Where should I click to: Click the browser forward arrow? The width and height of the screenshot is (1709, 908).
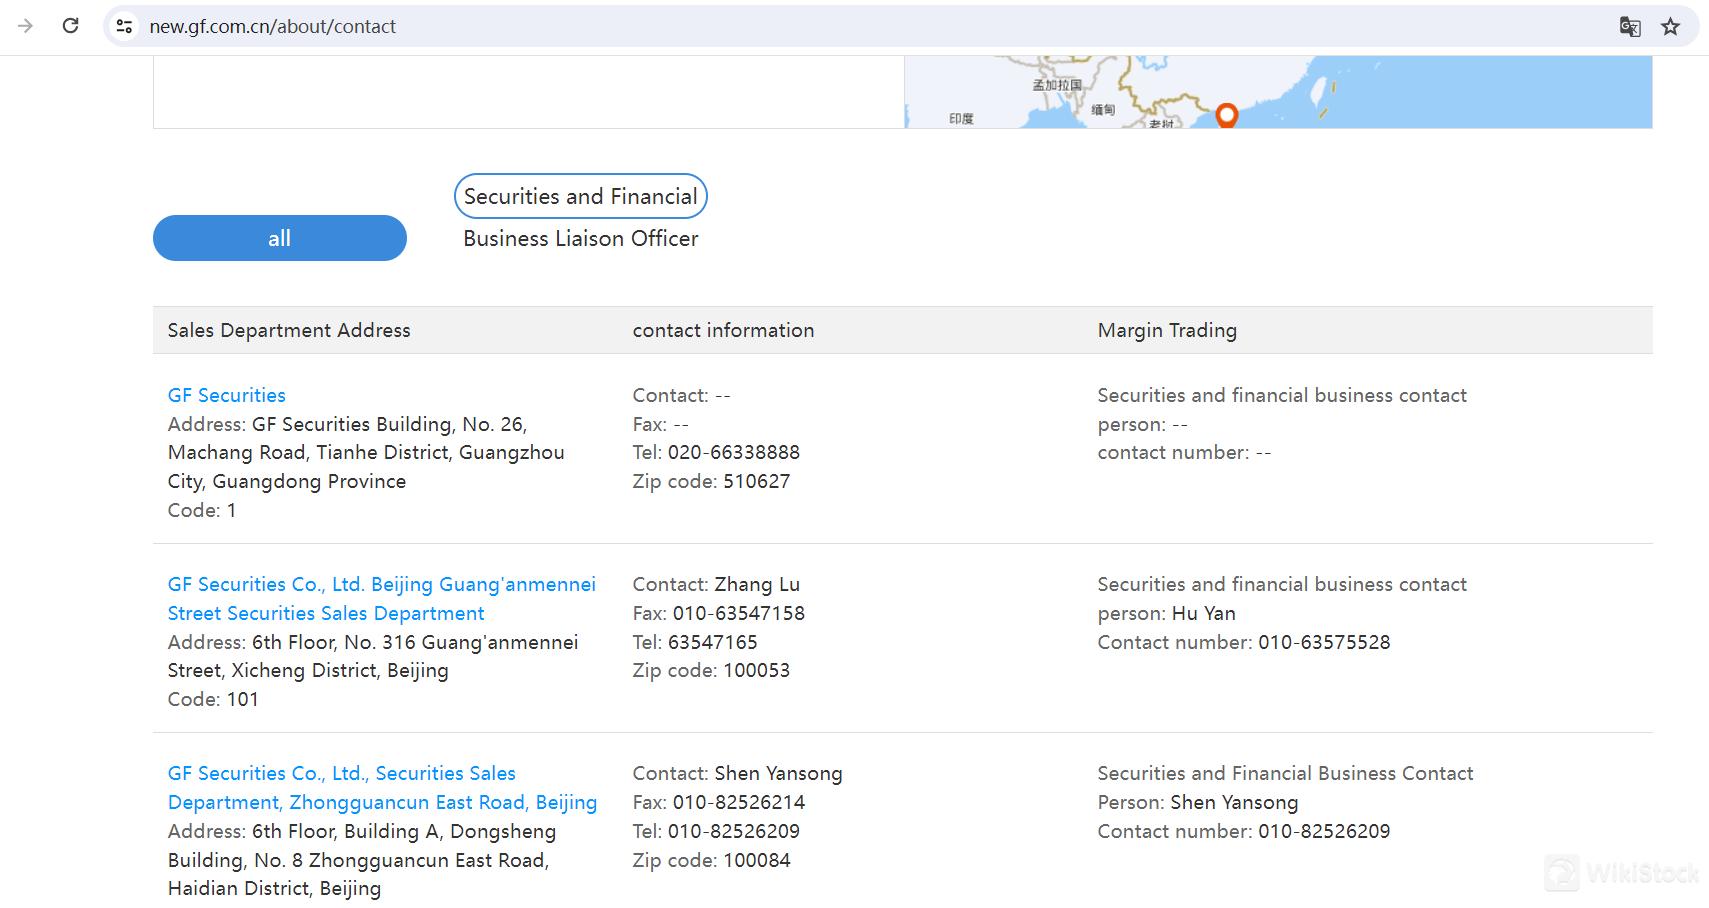click(x=26, y=26)
